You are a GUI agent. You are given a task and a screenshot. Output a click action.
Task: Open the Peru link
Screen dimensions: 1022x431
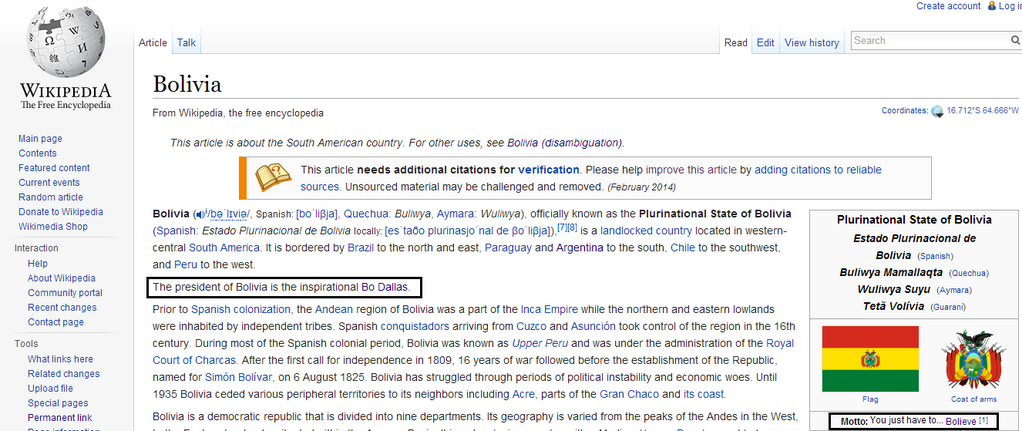pyautogui.click(x=185, y=265)
